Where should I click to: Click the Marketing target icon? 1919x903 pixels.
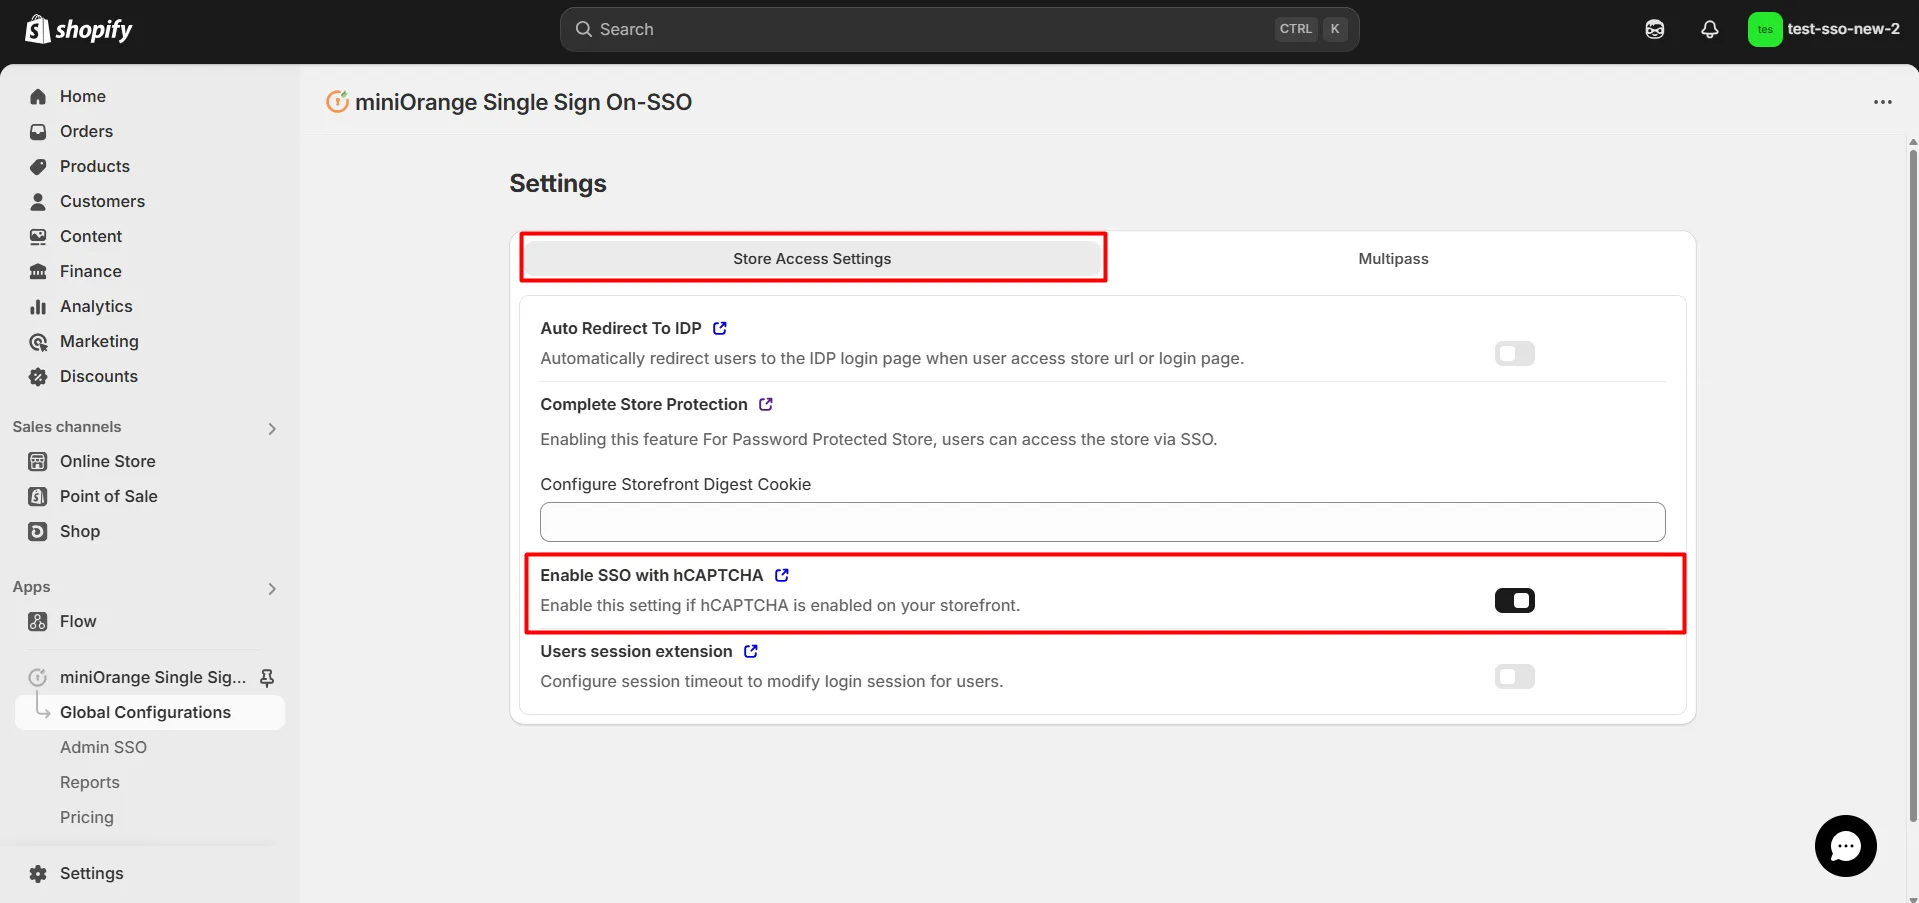[x=38, y=342]
